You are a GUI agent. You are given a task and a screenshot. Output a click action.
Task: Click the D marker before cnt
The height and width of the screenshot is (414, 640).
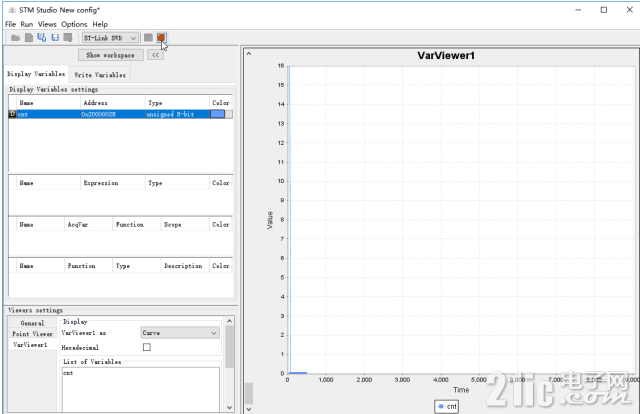click(12, 114)
